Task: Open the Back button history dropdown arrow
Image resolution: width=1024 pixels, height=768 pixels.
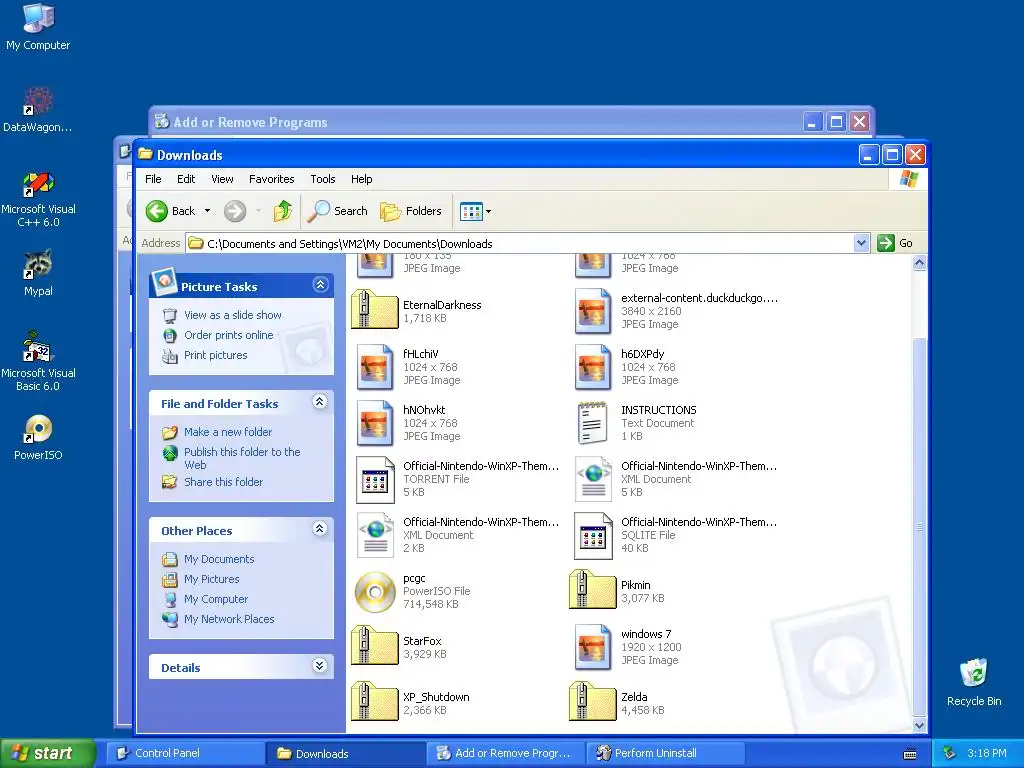Action: coord(208,211)
